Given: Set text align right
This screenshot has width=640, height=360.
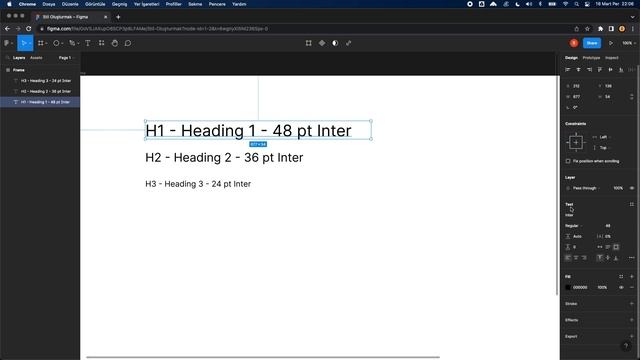Looking at the screenshot, I should point(584,258).
